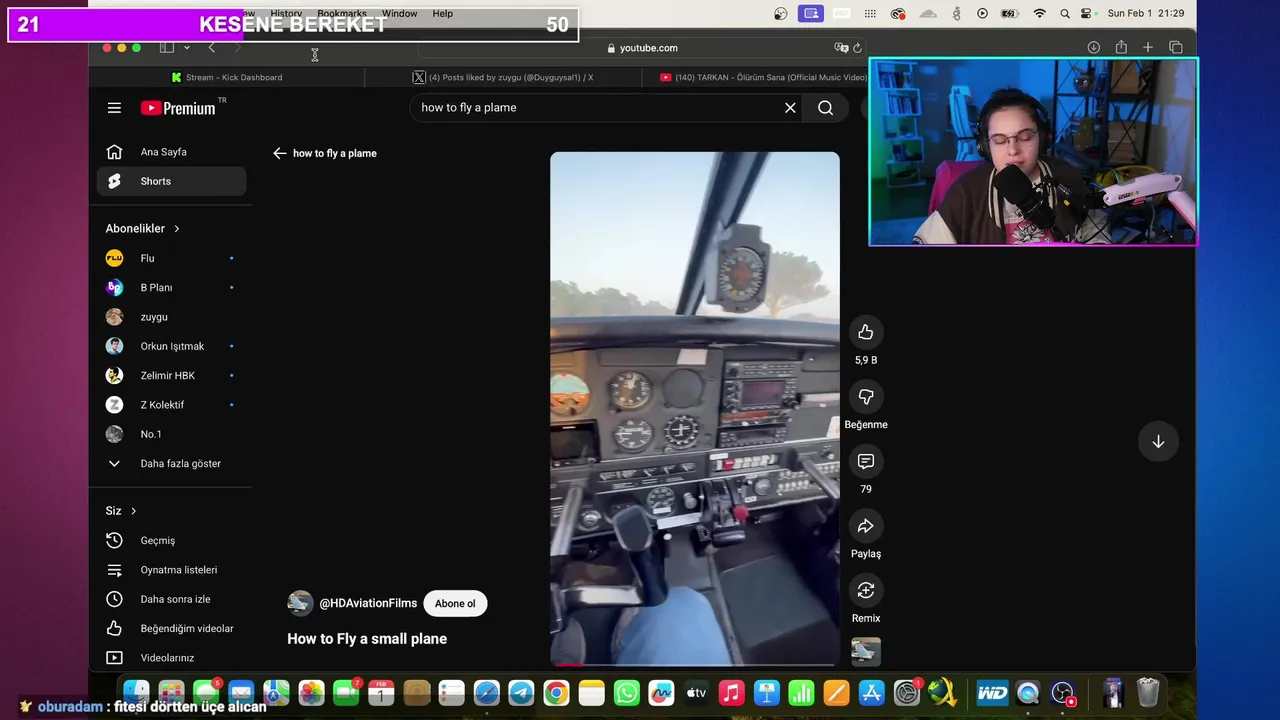
Task: Open Trash in the Dock
Action: (x=1148, y=692)
